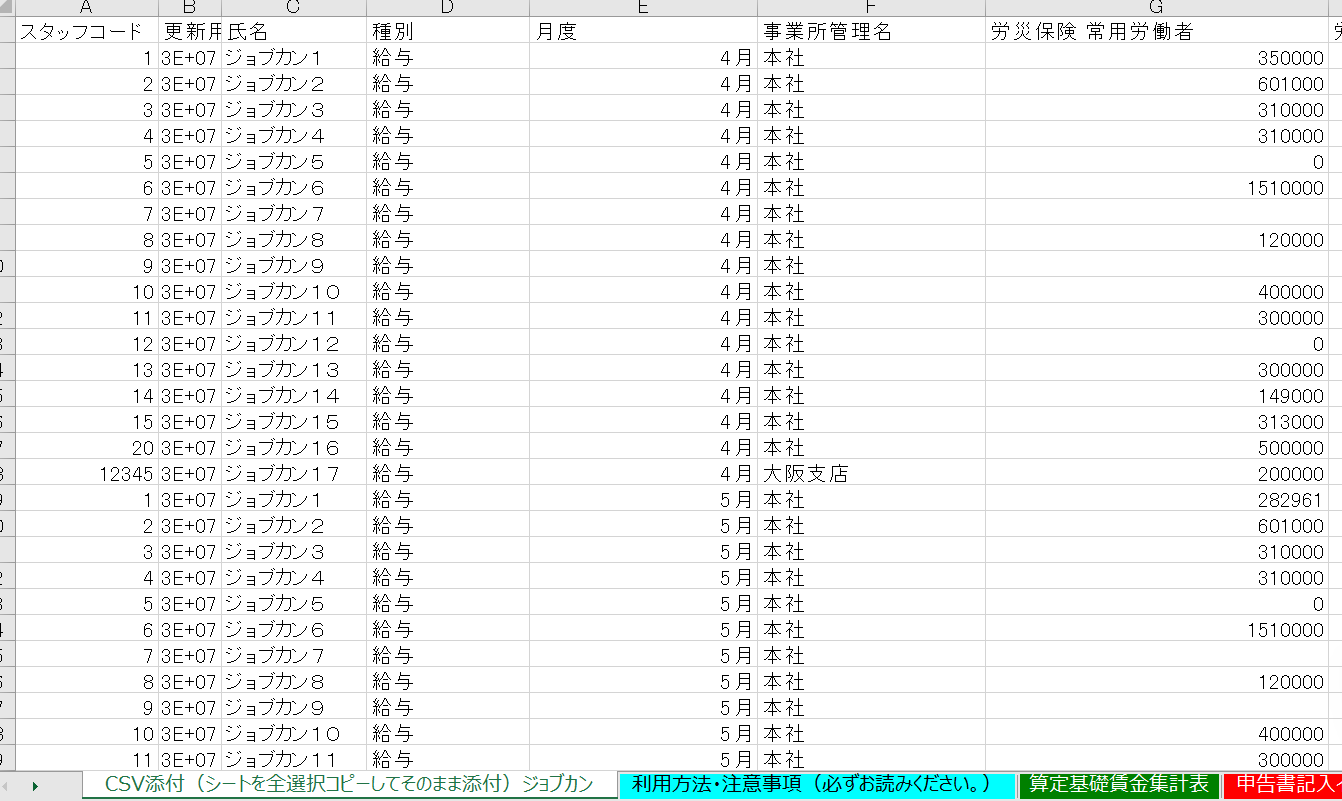Select column D header
This screenshot has height=801, width=1342.
pos(448,8)
